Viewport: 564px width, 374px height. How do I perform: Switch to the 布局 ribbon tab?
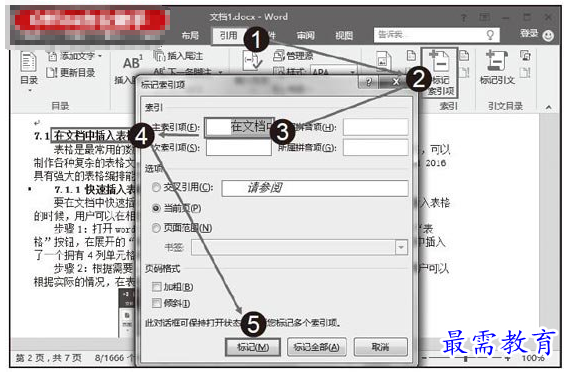click(190, 35)
